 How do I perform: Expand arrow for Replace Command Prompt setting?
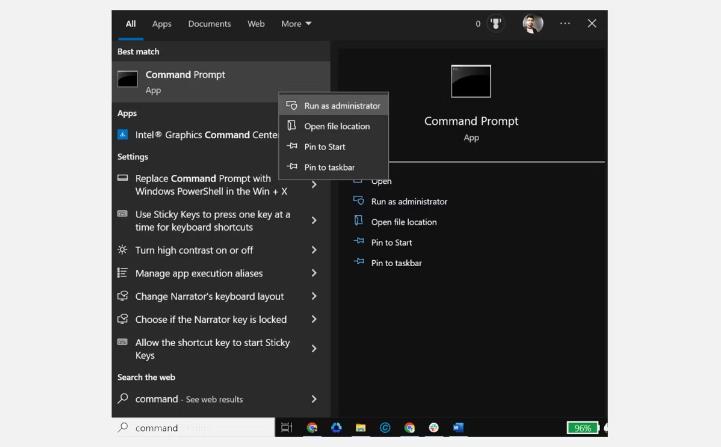pyautogui.click(x=314, y=185)
